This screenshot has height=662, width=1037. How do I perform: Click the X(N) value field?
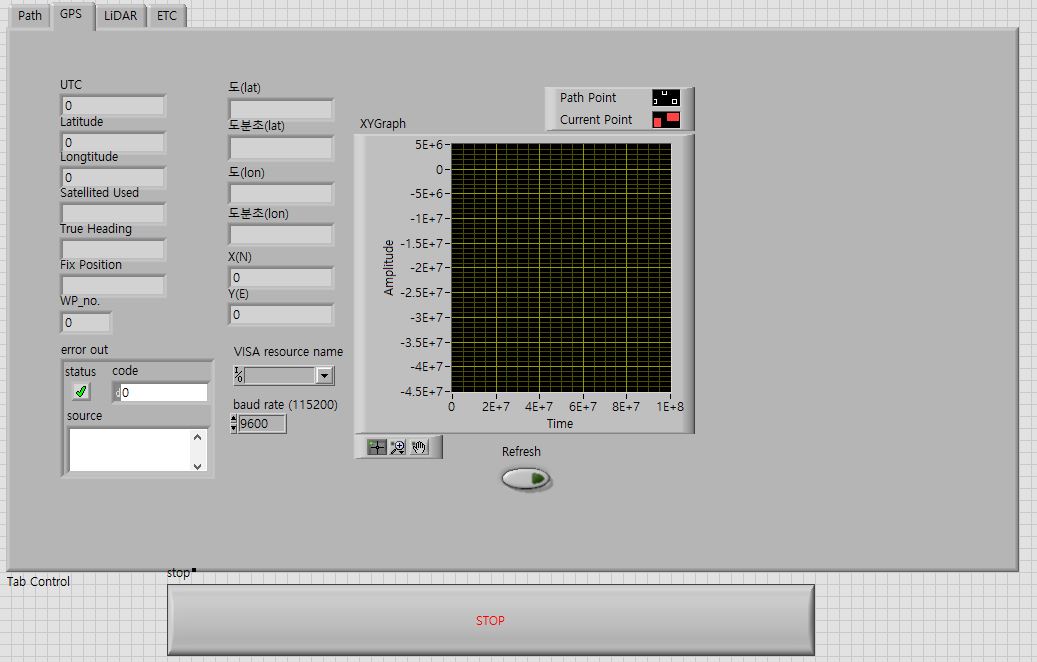[281, 278]
